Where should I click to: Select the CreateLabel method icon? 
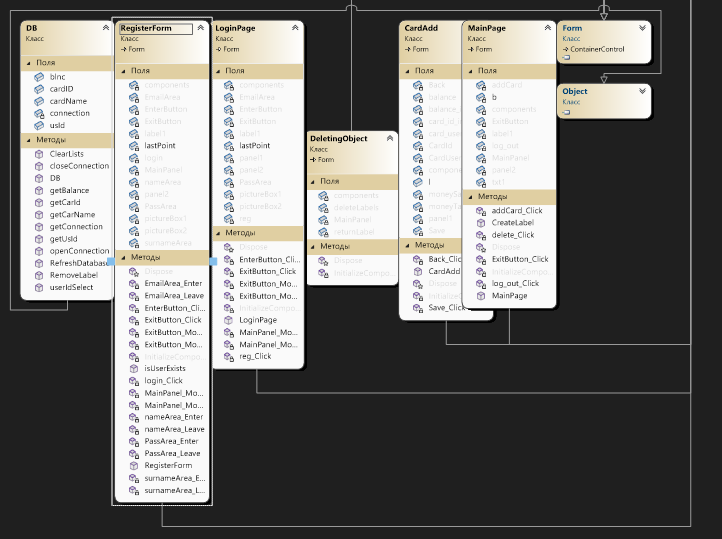tap(481, 223)
